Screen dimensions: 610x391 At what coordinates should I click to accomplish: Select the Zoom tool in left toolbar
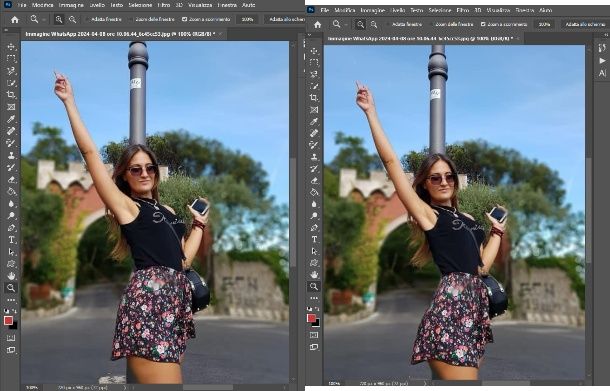(11, 288)
